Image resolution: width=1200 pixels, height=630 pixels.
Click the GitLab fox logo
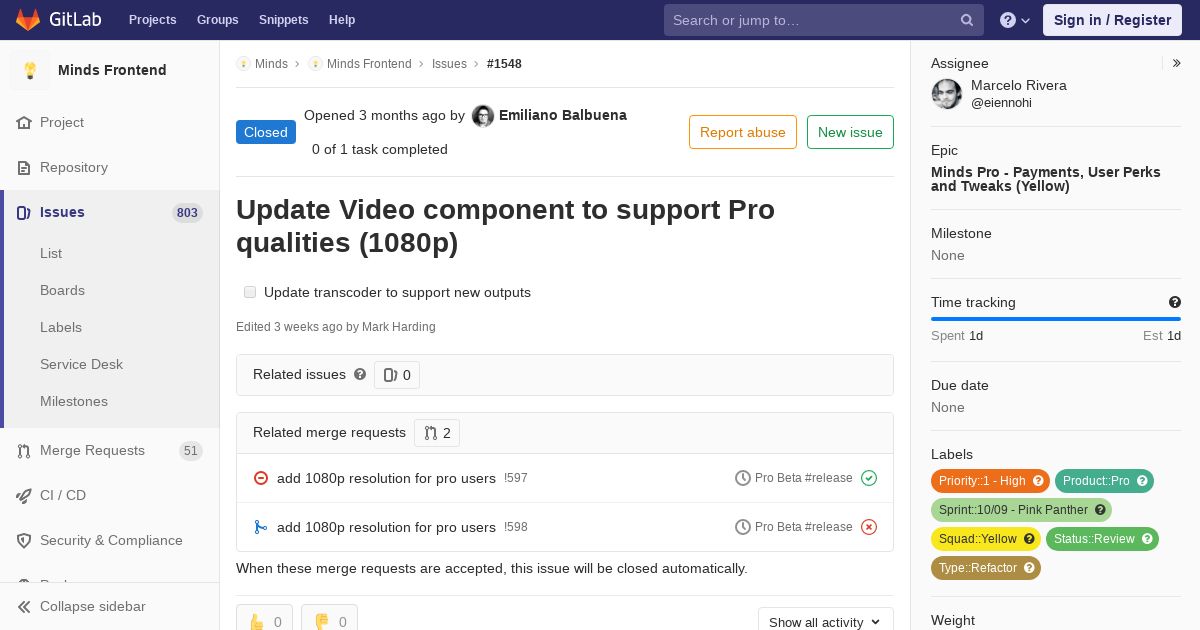point(28,19)
